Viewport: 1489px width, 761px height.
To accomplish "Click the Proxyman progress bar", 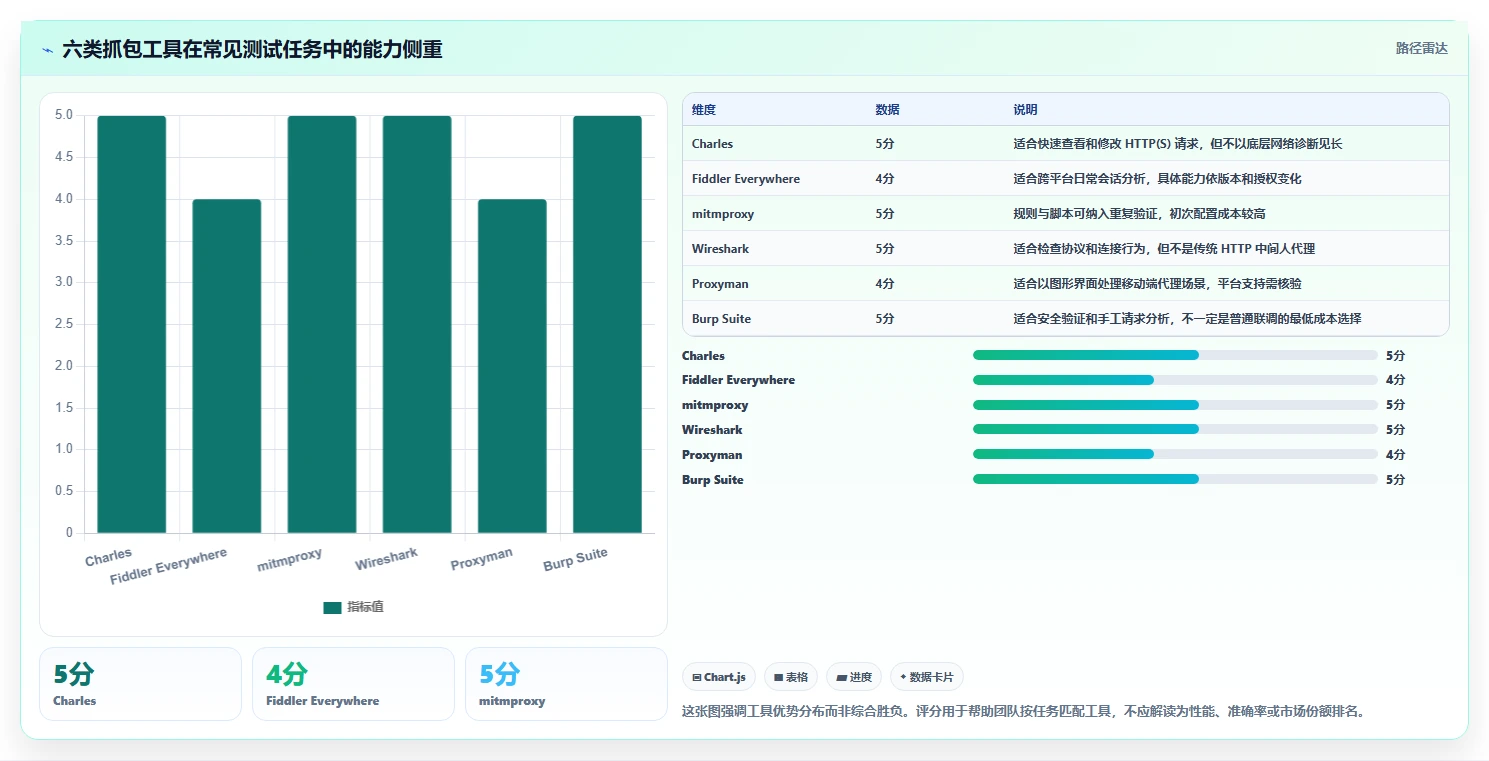I will tap(1175, 454).
